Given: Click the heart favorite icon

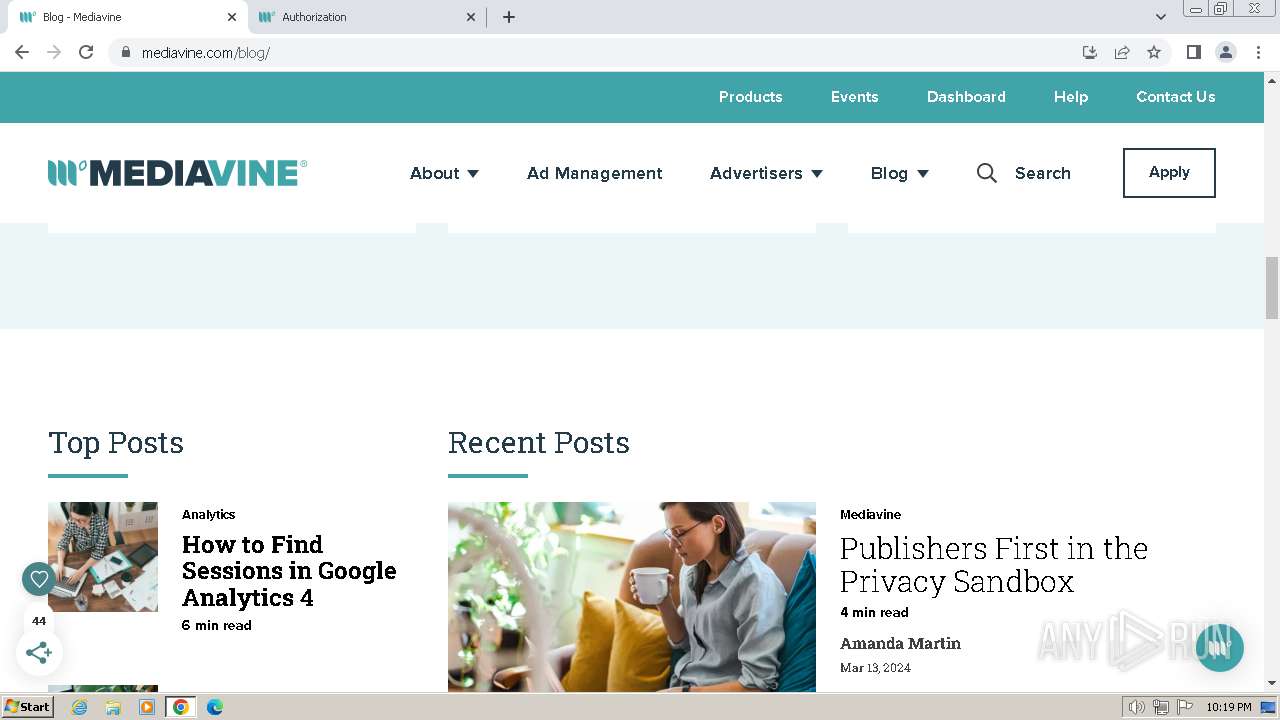Looking at the screenshot, I should 39,578.
